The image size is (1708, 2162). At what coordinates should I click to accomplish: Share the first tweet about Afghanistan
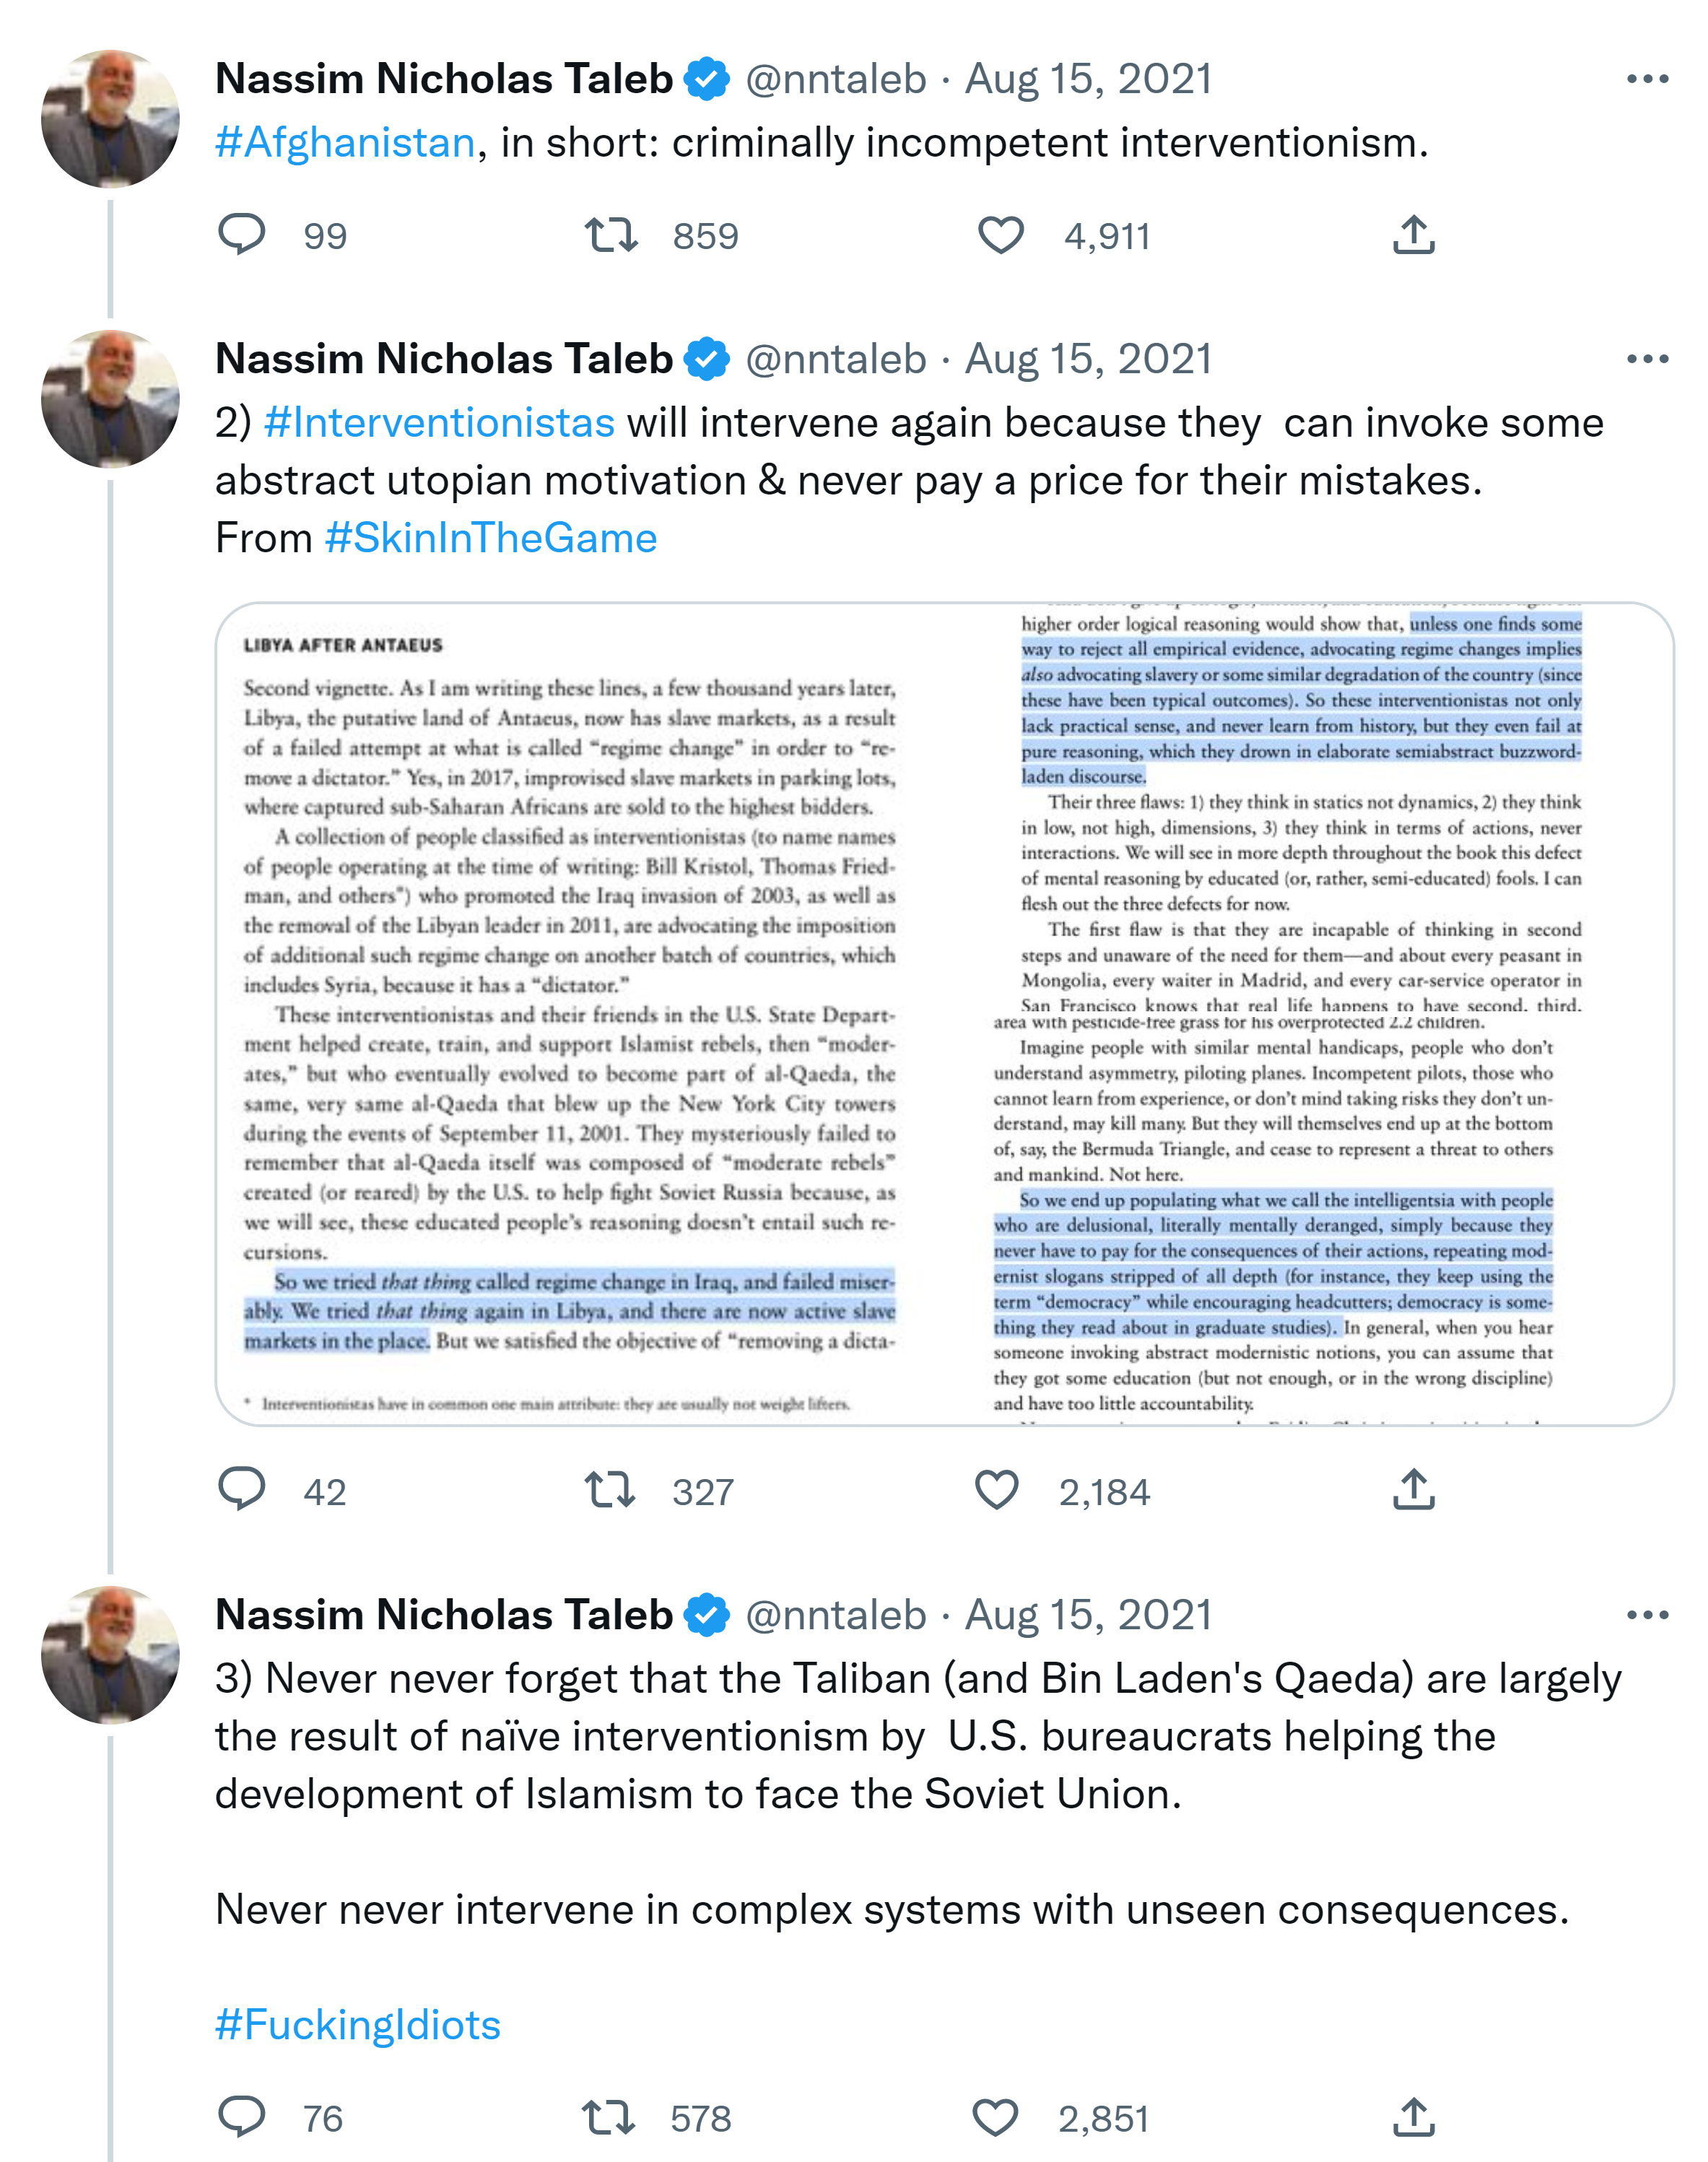tap(1413, 235)
